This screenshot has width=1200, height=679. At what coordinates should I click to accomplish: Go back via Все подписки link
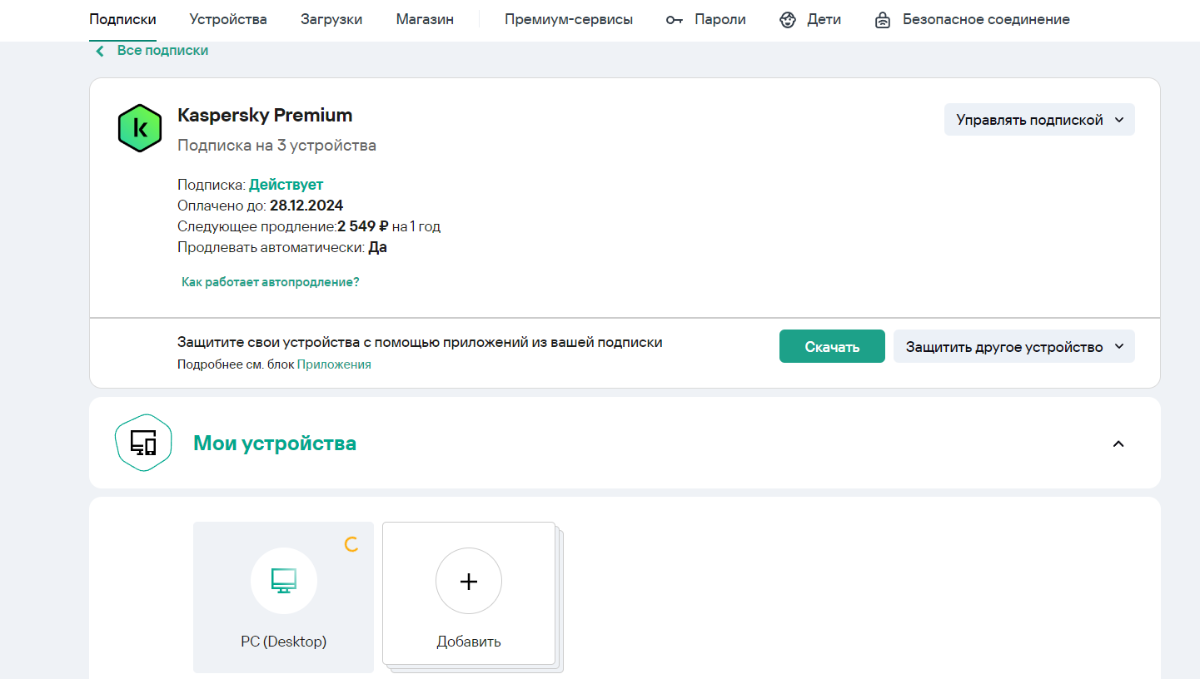coord(161,50)
